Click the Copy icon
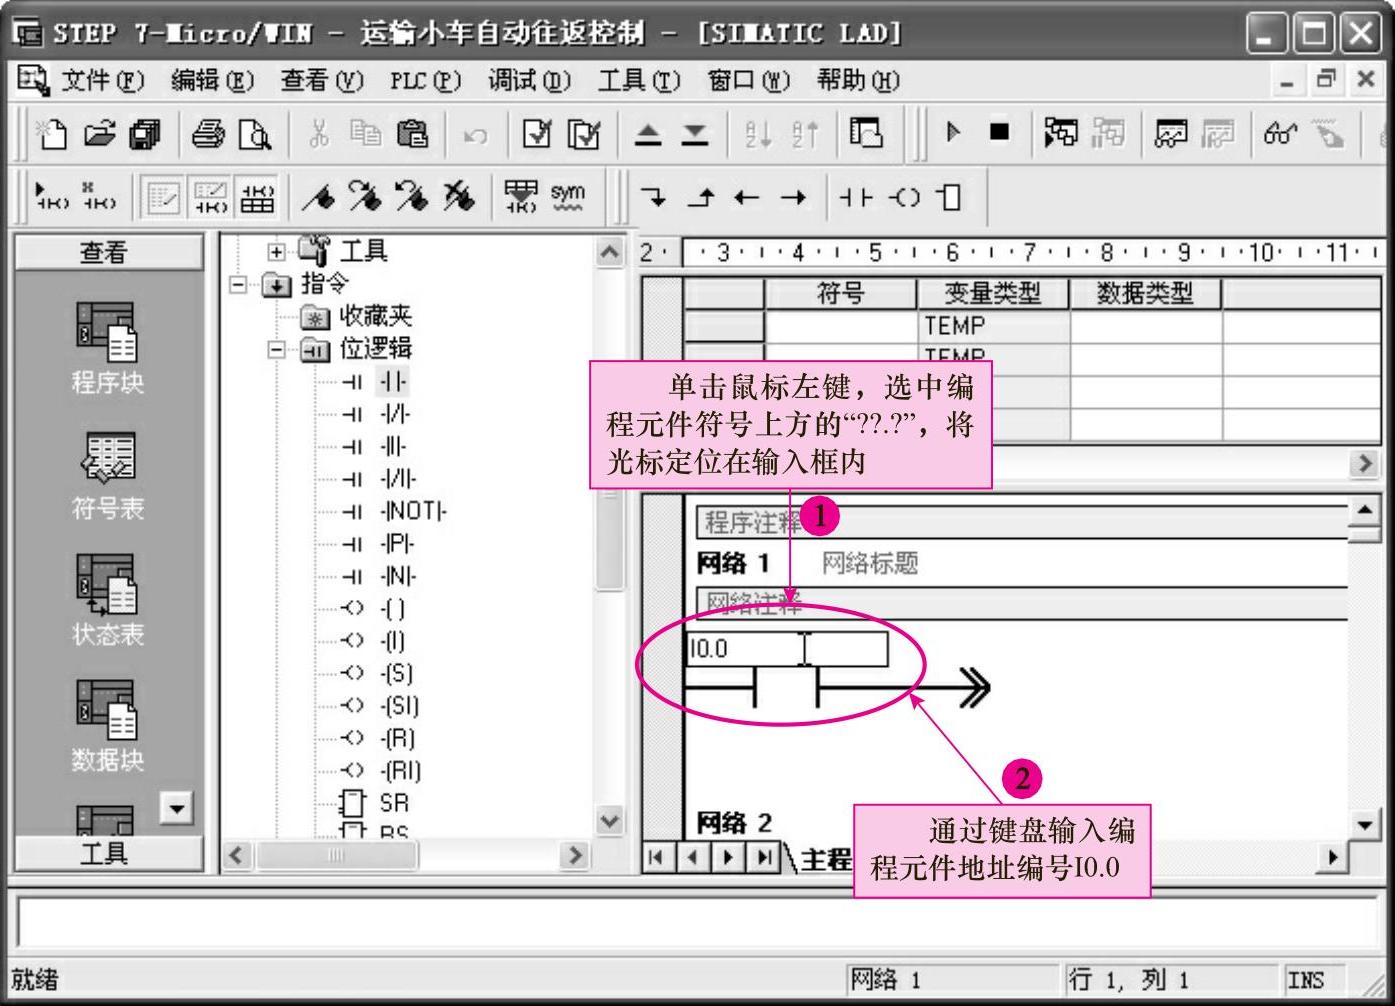 pos(365,133)
